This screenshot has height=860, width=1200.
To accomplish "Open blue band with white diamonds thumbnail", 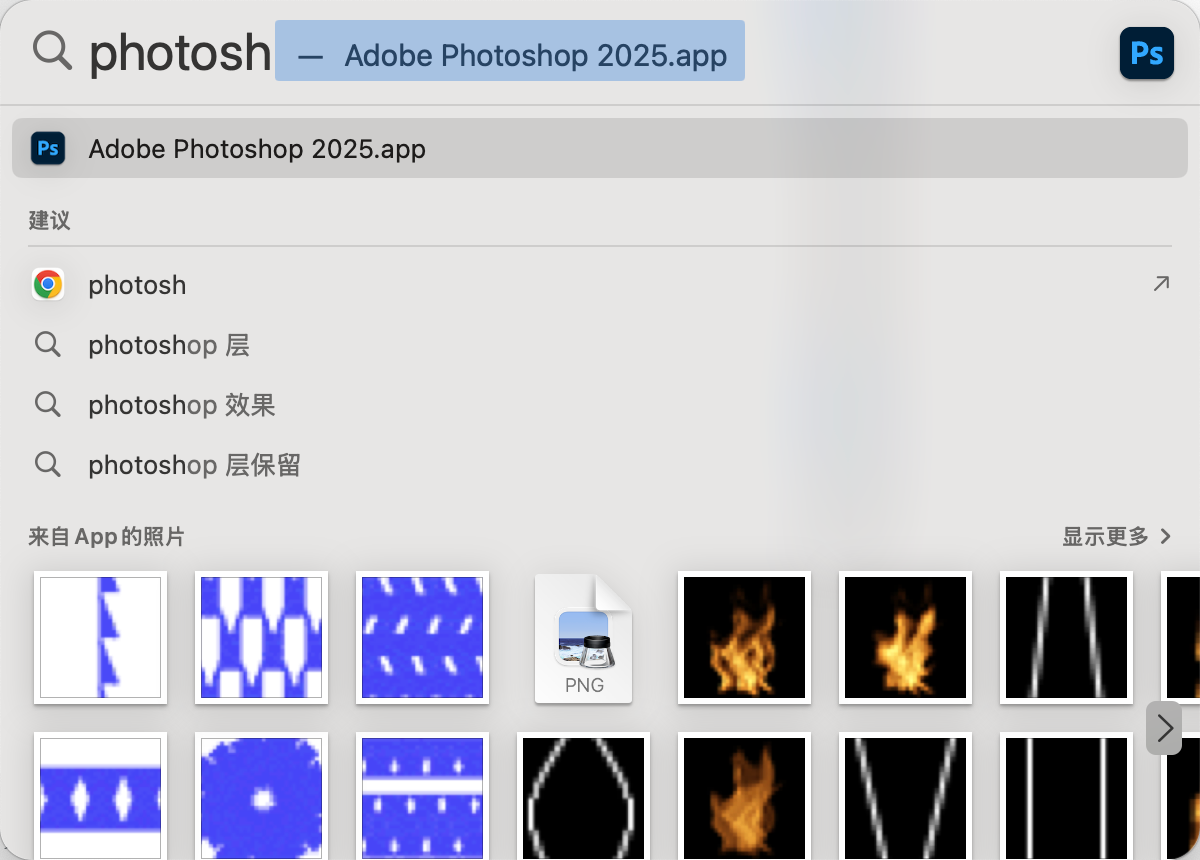I will pyautogui.click(x=100, y=797).
